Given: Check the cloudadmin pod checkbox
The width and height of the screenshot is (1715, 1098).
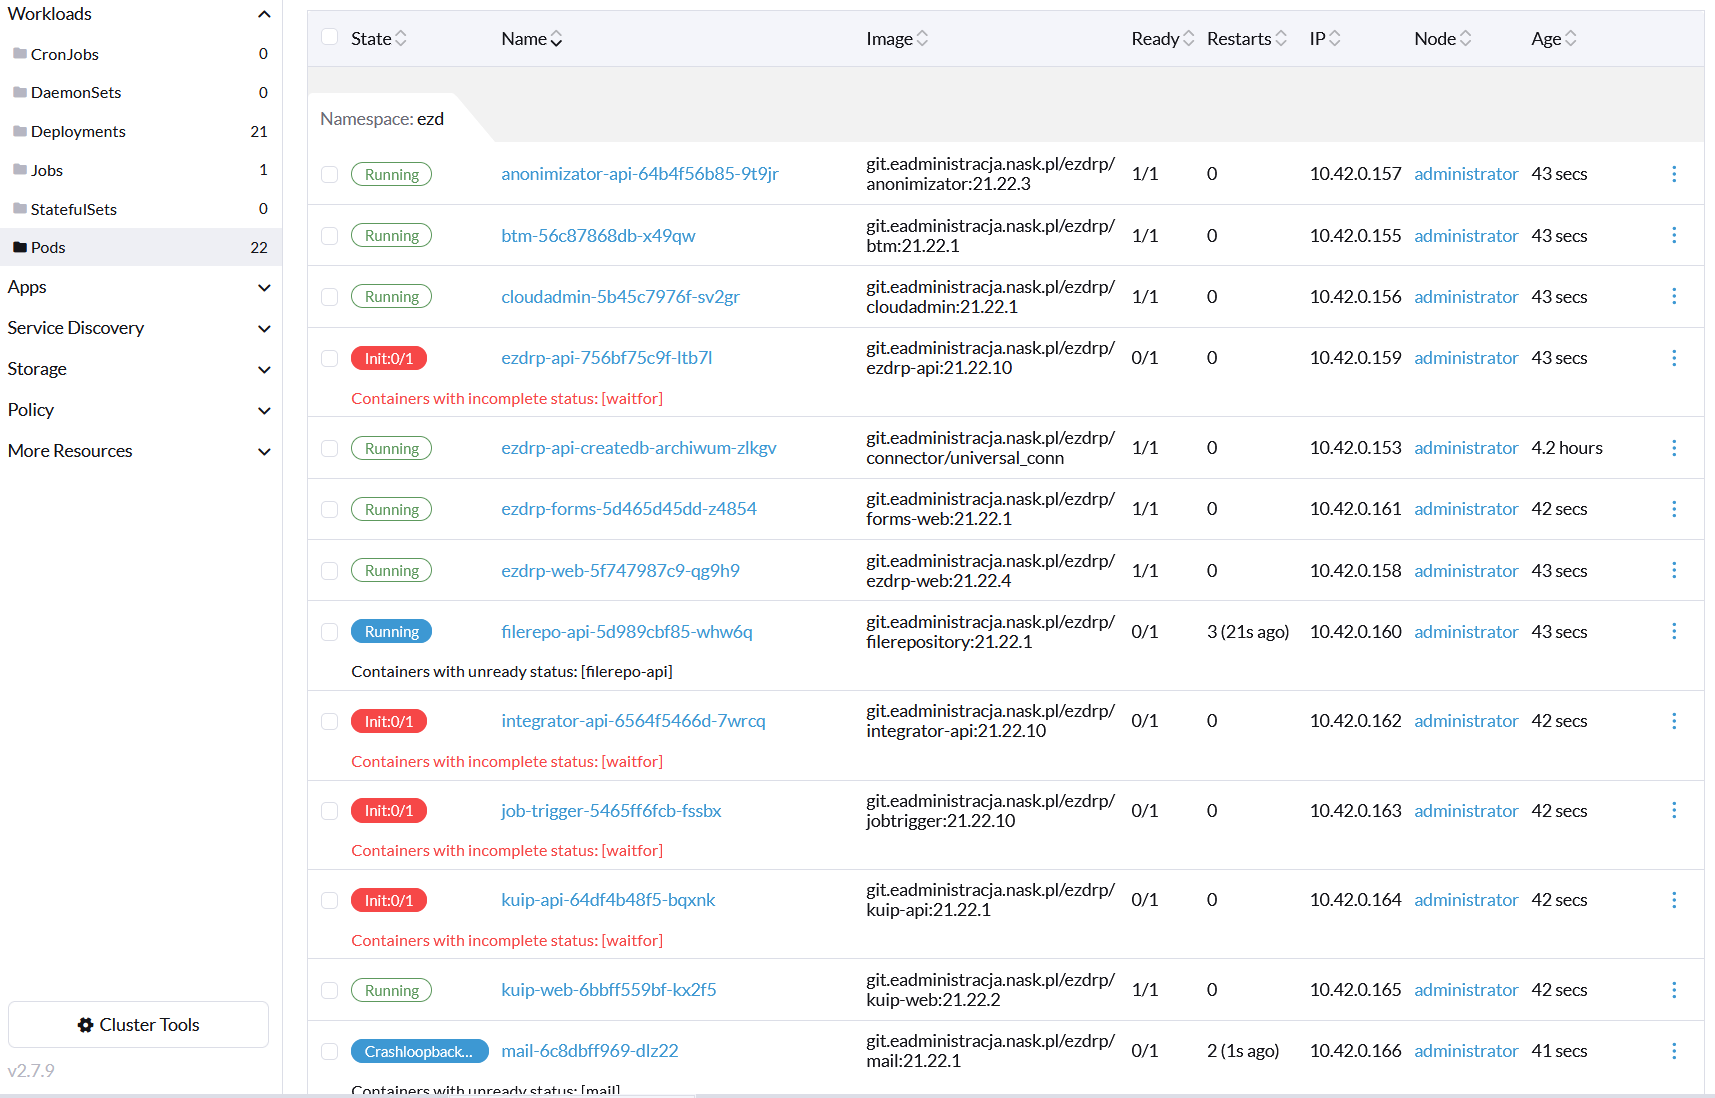Looking at the screenshot, I should point(329,296).
